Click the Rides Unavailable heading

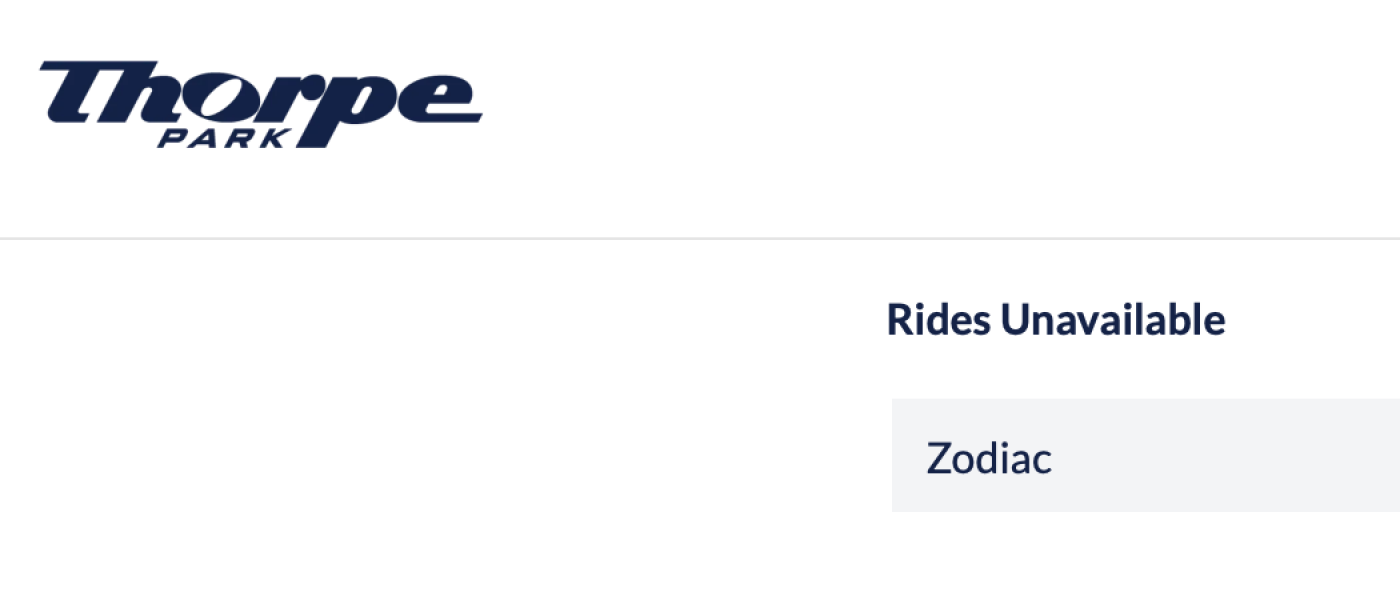pos(1056,320)
